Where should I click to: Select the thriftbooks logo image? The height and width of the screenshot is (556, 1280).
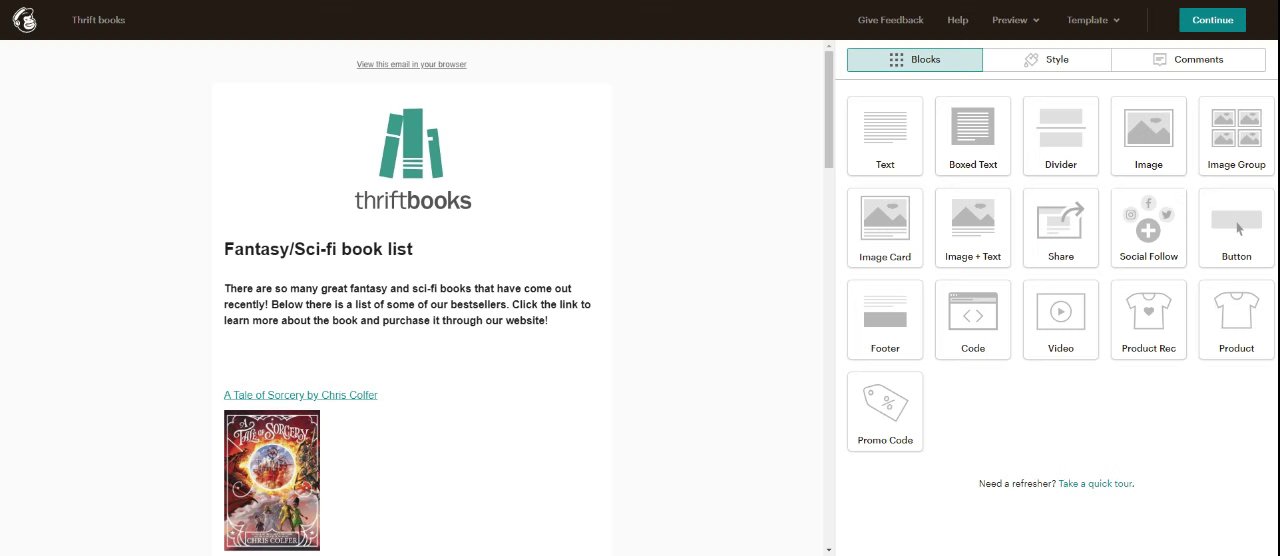click(x=412, y=159)
